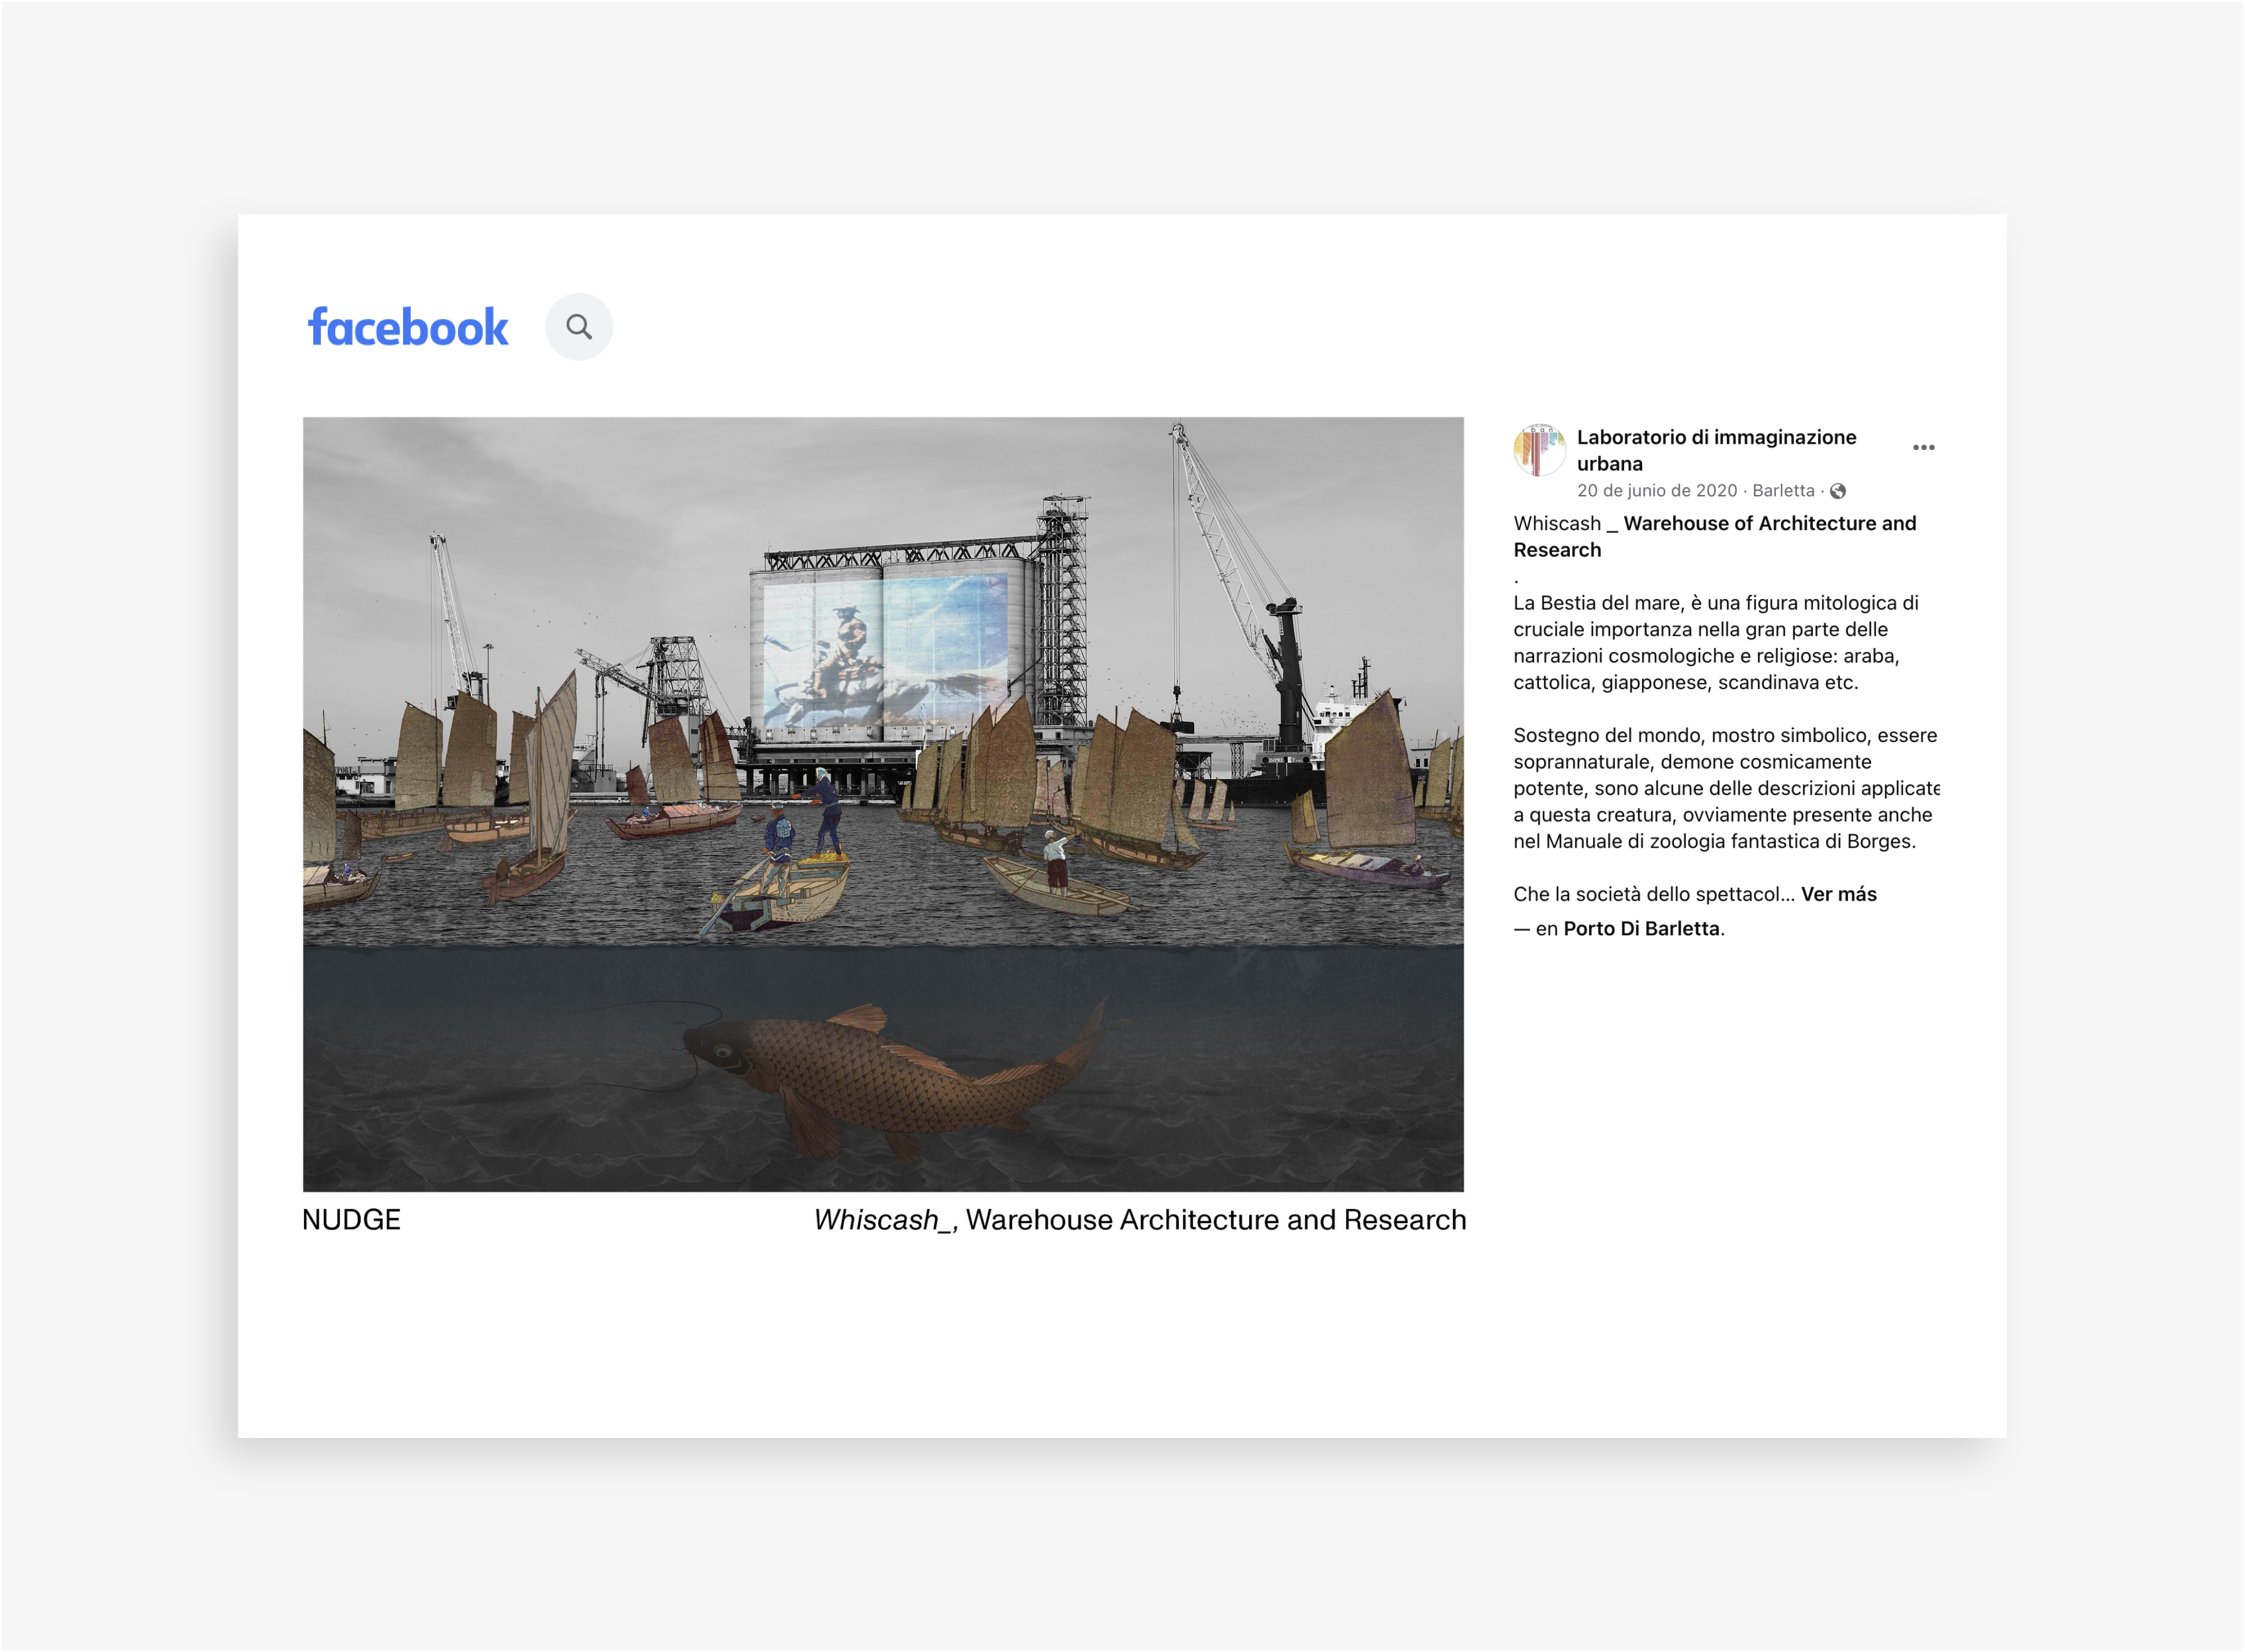Click the globe public privacy icon

(x=1838, y=491)
